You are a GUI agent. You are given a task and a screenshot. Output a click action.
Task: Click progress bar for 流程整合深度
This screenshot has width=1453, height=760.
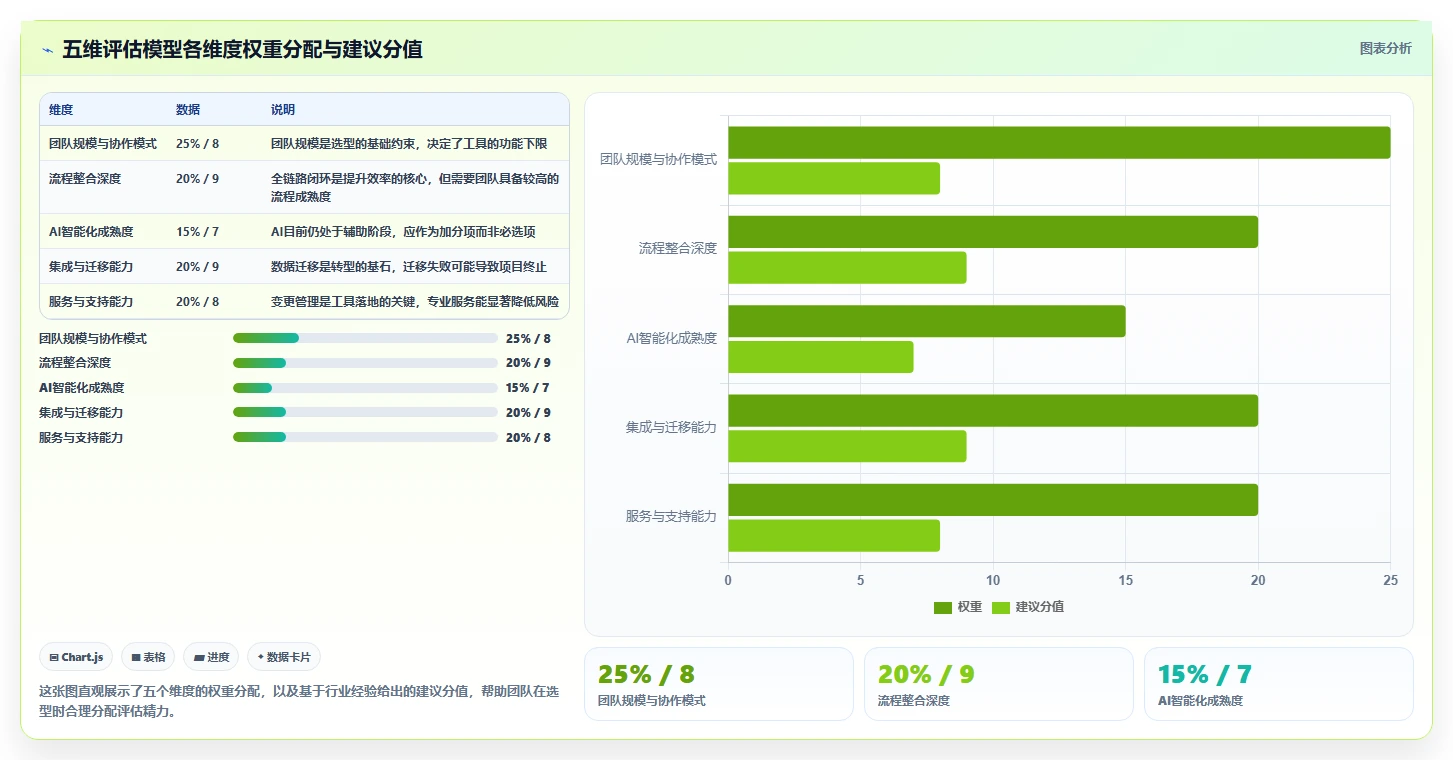(365, 363)
